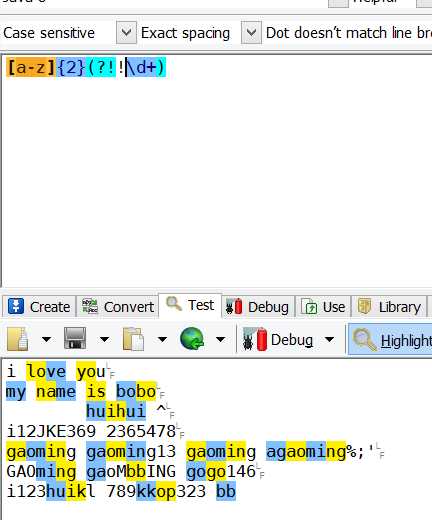Image resolution: width=432 pixels, height=520 pixels.
Task: Click the text 'gogo146' in test area
Action: pyautogui.click(x=221, y=471)
